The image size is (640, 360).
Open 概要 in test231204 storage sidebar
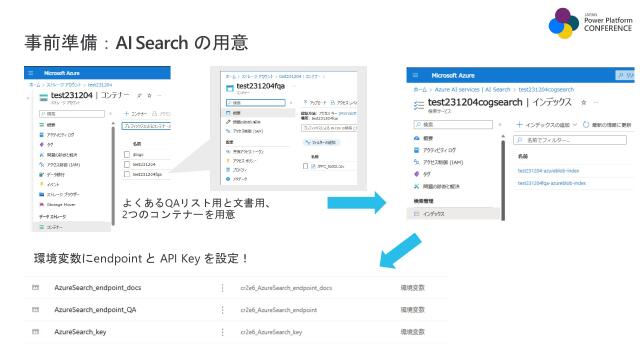pos(51,125)
